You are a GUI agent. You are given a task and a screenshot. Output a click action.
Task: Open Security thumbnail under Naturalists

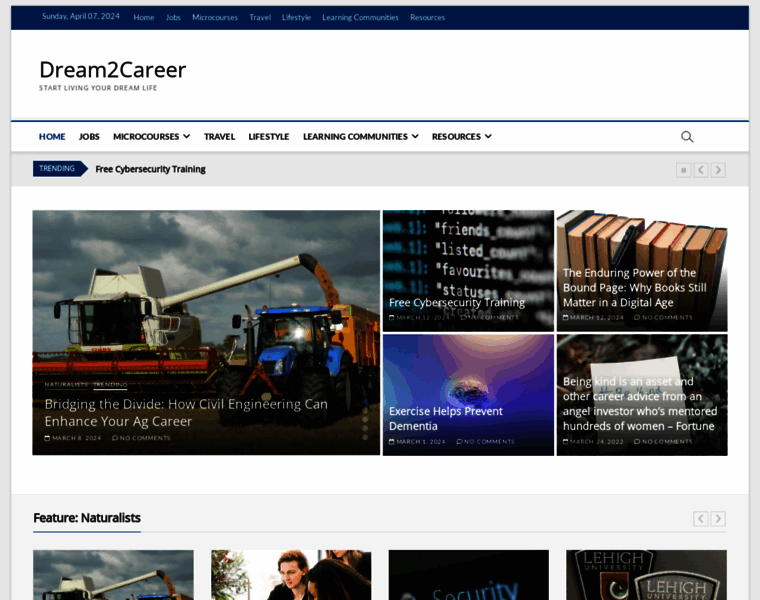click(469, 575)
